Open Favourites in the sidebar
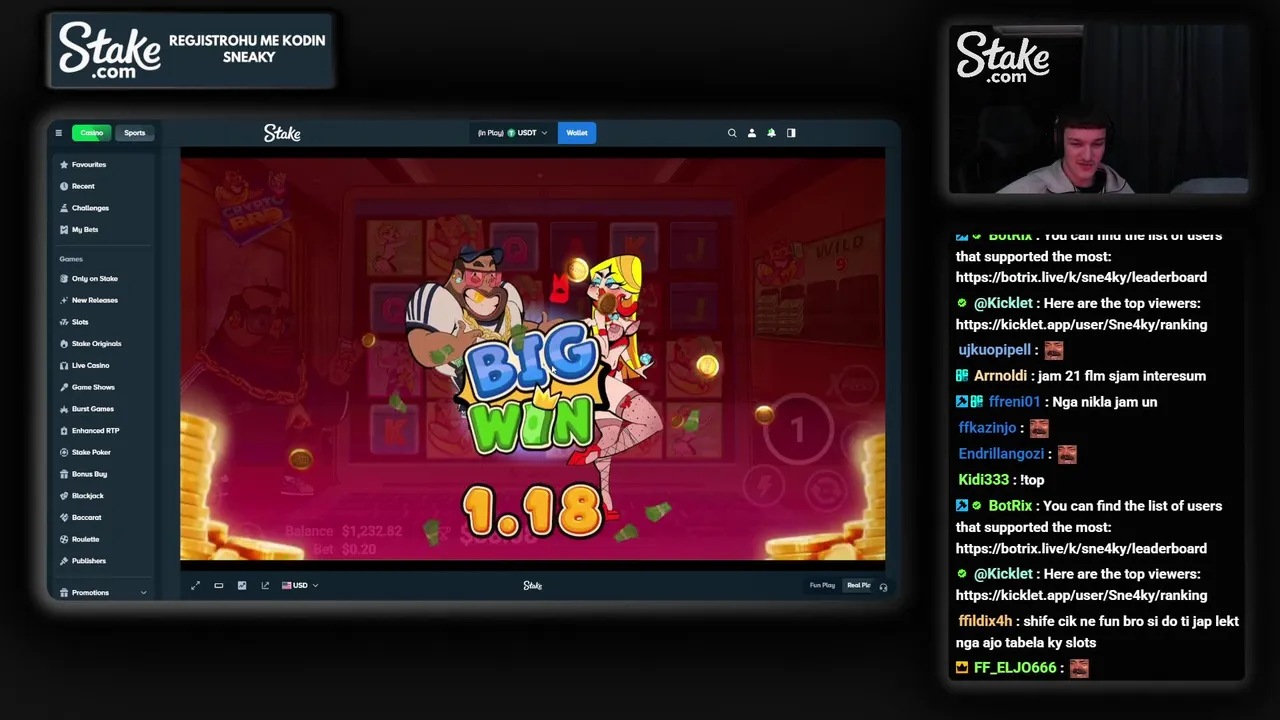This screenshot has width=1280, height=720. pyautogui.click(x=88, y=164)
